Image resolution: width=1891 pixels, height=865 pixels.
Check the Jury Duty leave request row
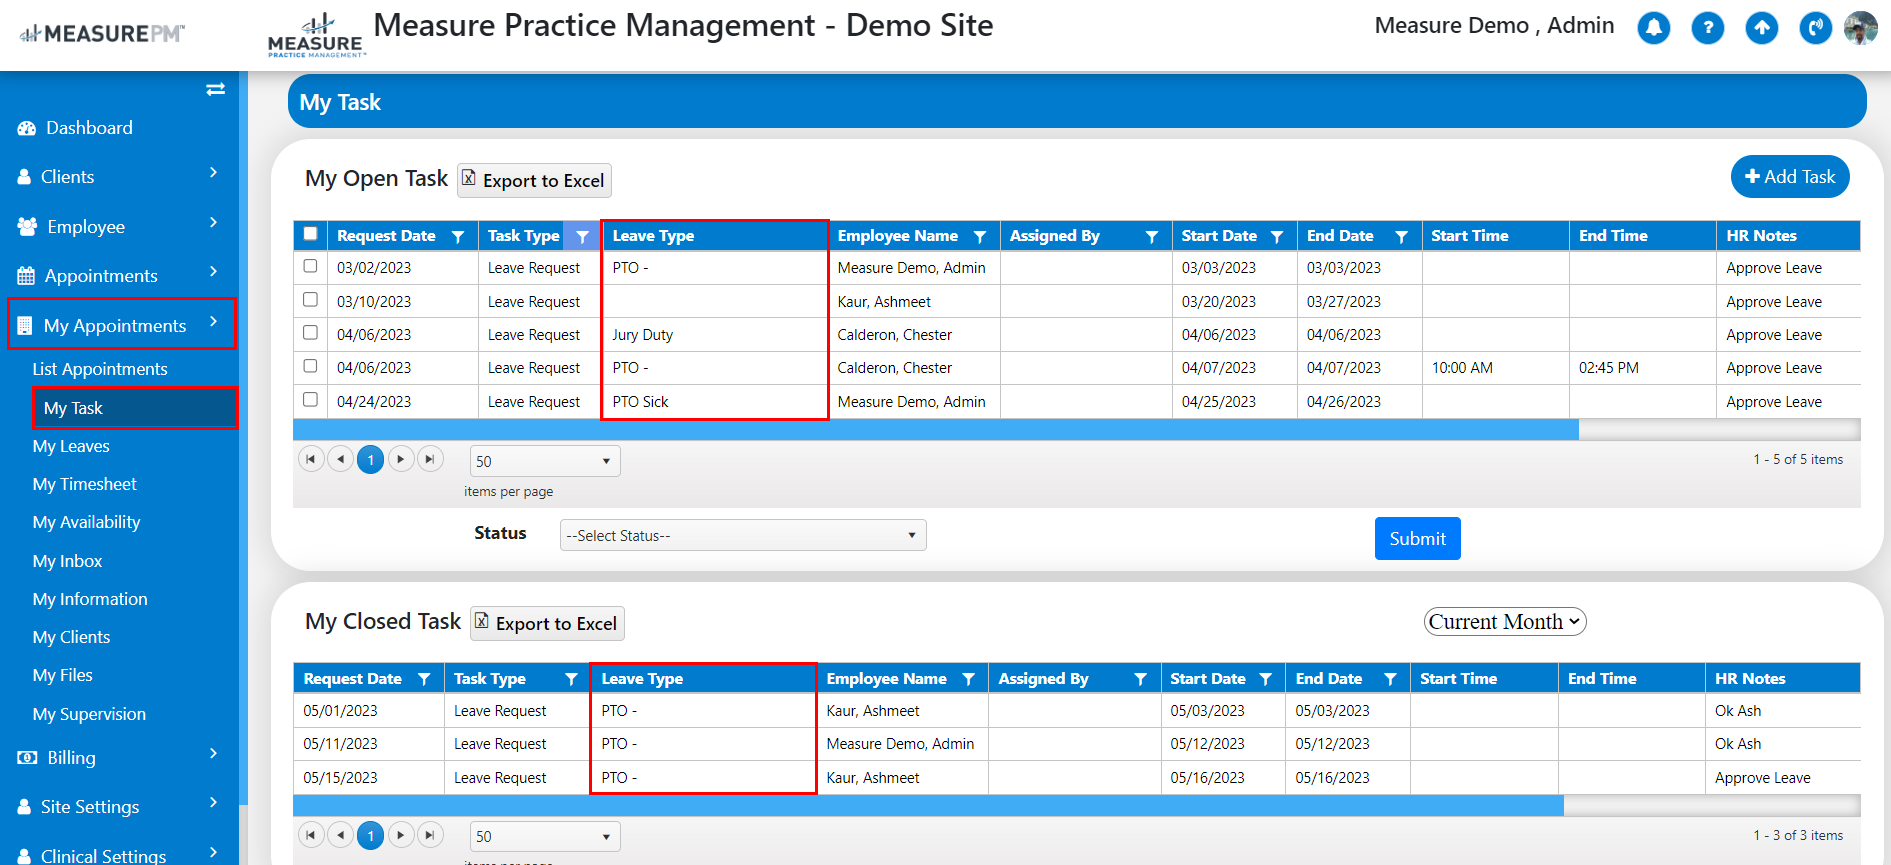coord(310,332)
